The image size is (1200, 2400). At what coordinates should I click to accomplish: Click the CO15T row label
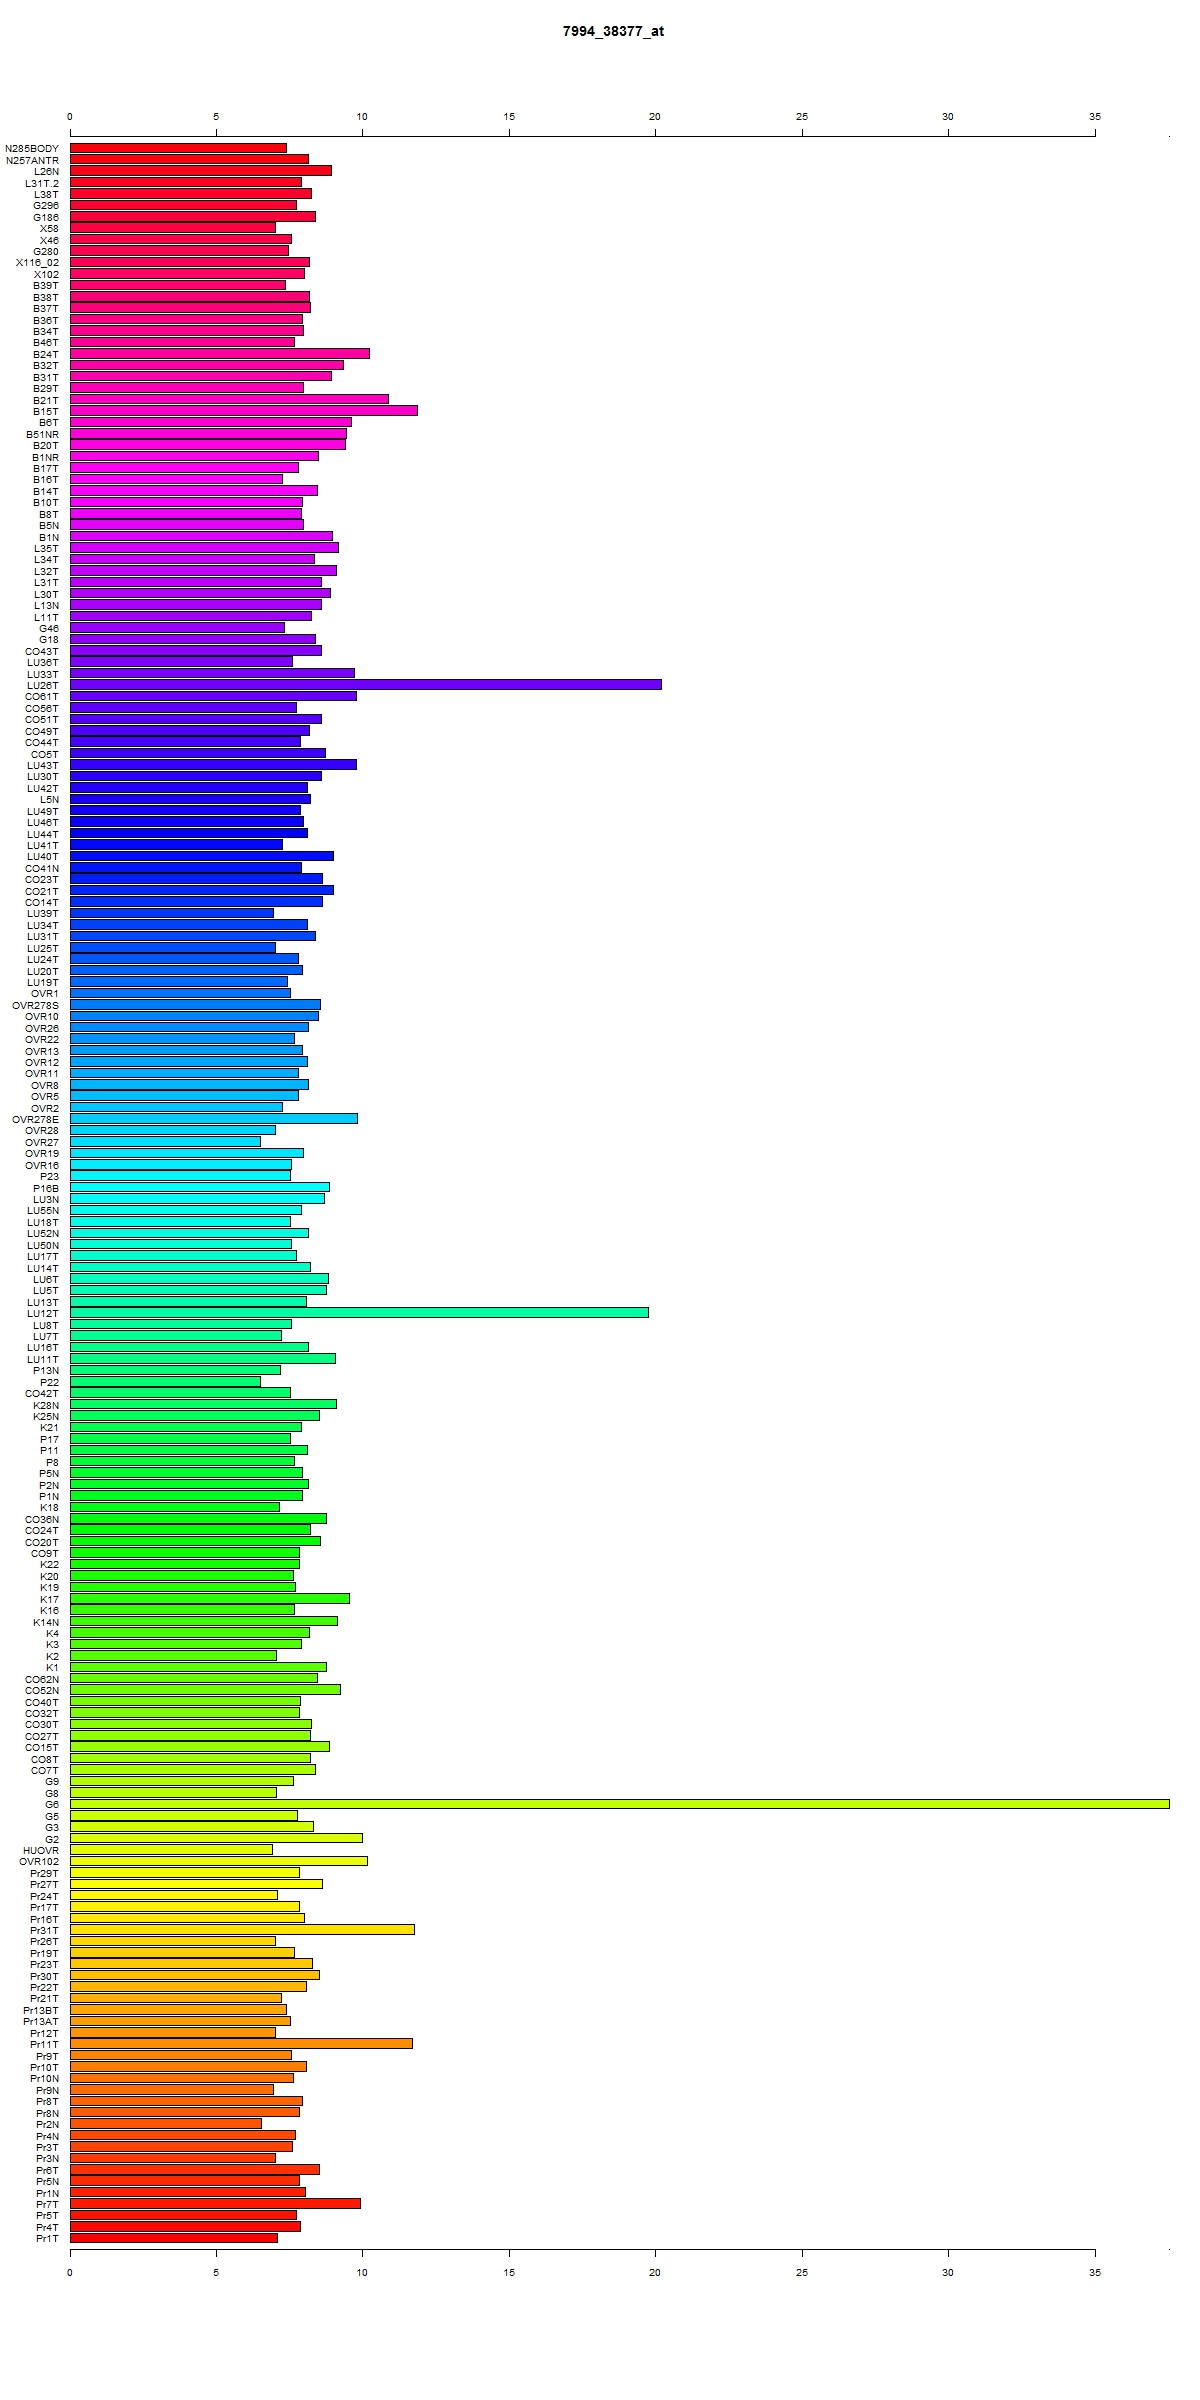[42, 1746]
